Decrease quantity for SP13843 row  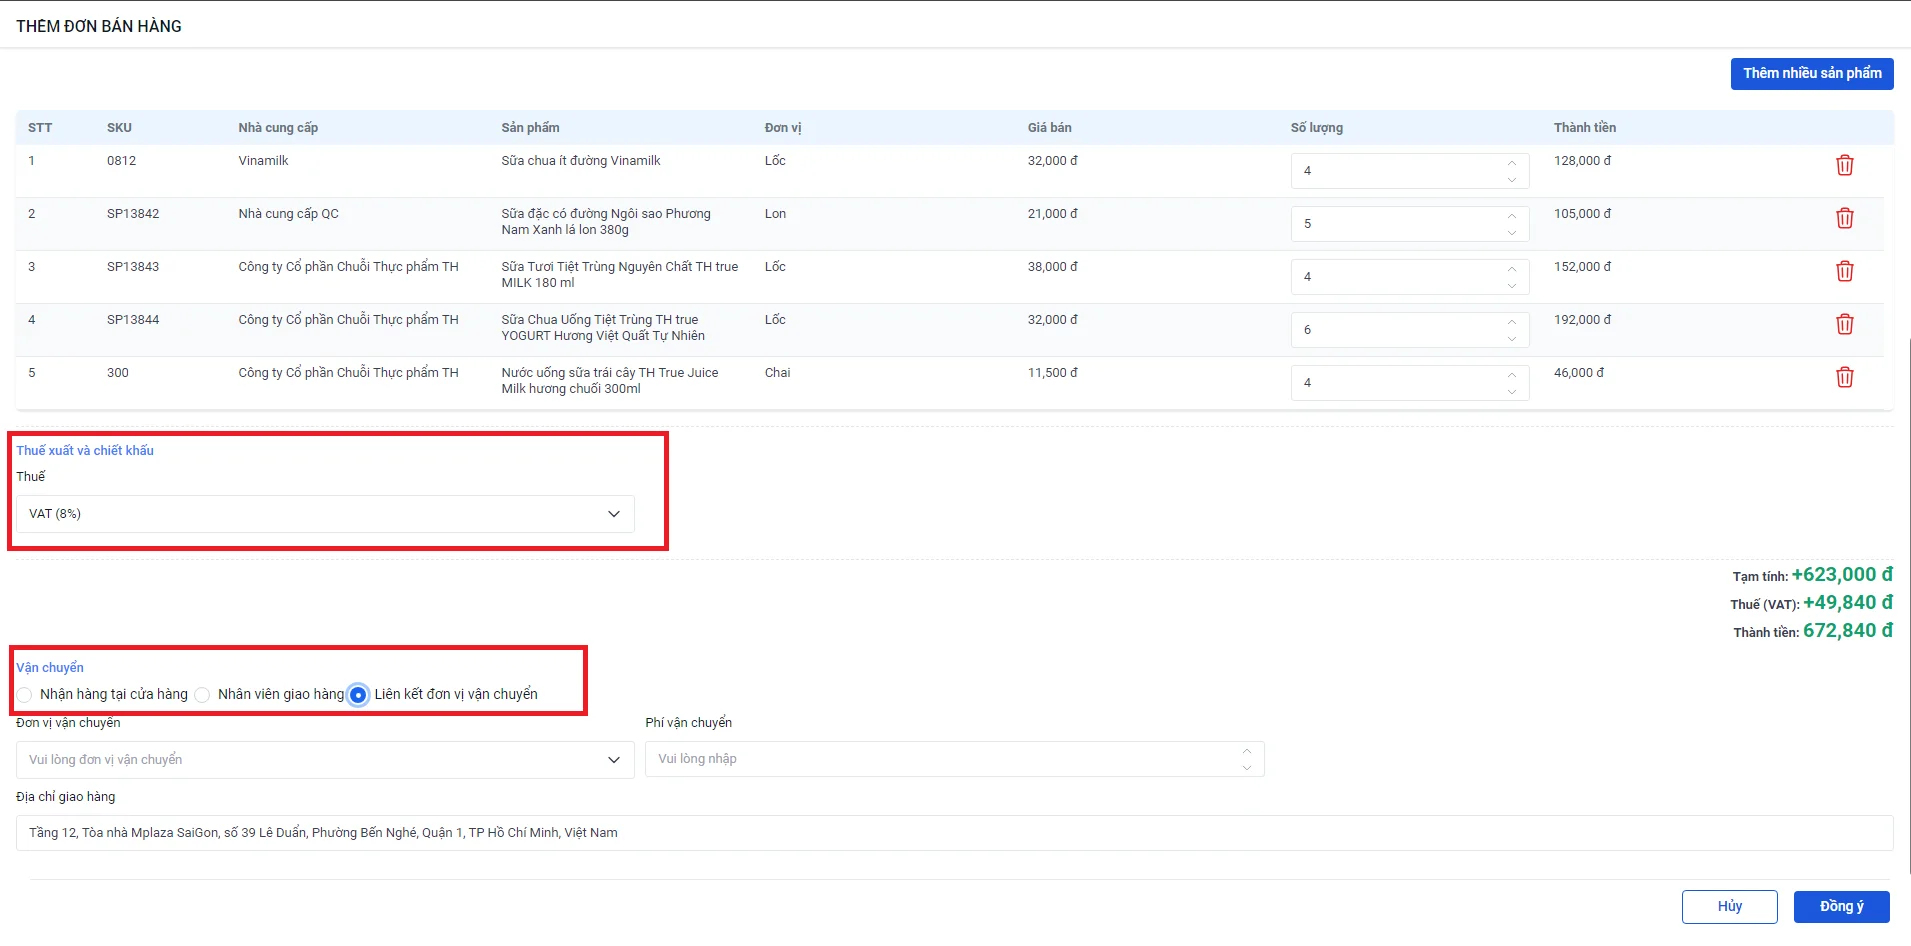pyautogui.click(x=1512, y=286)
